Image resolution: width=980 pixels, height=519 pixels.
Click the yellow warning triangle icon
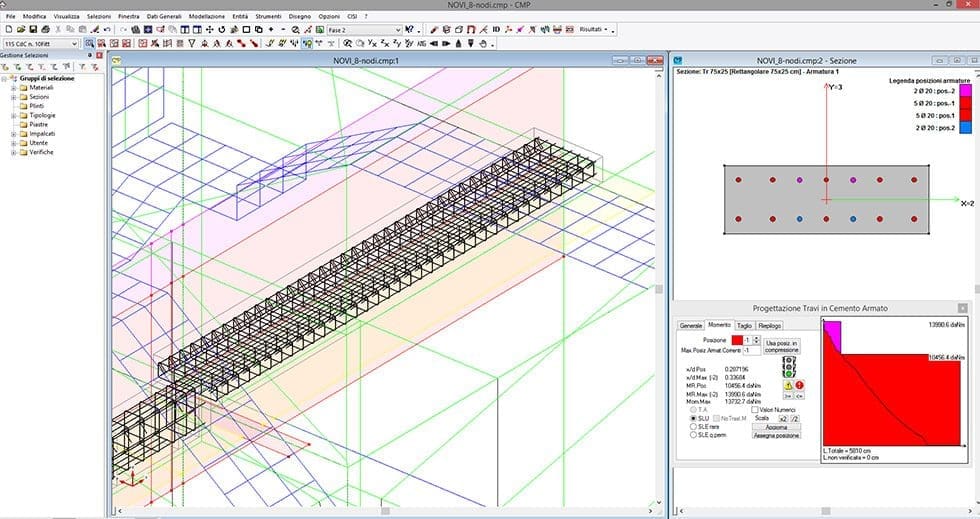(788, 385)
